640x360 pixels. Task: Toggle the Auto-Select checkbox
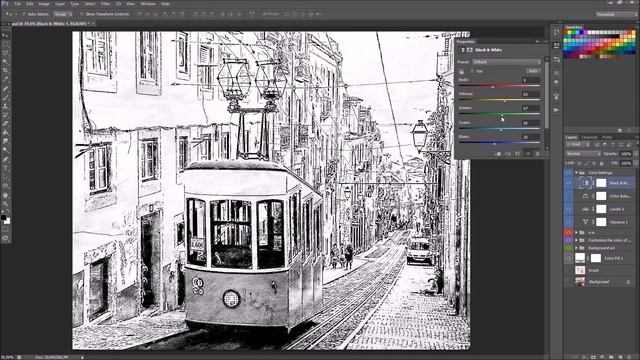coord(24,14)
